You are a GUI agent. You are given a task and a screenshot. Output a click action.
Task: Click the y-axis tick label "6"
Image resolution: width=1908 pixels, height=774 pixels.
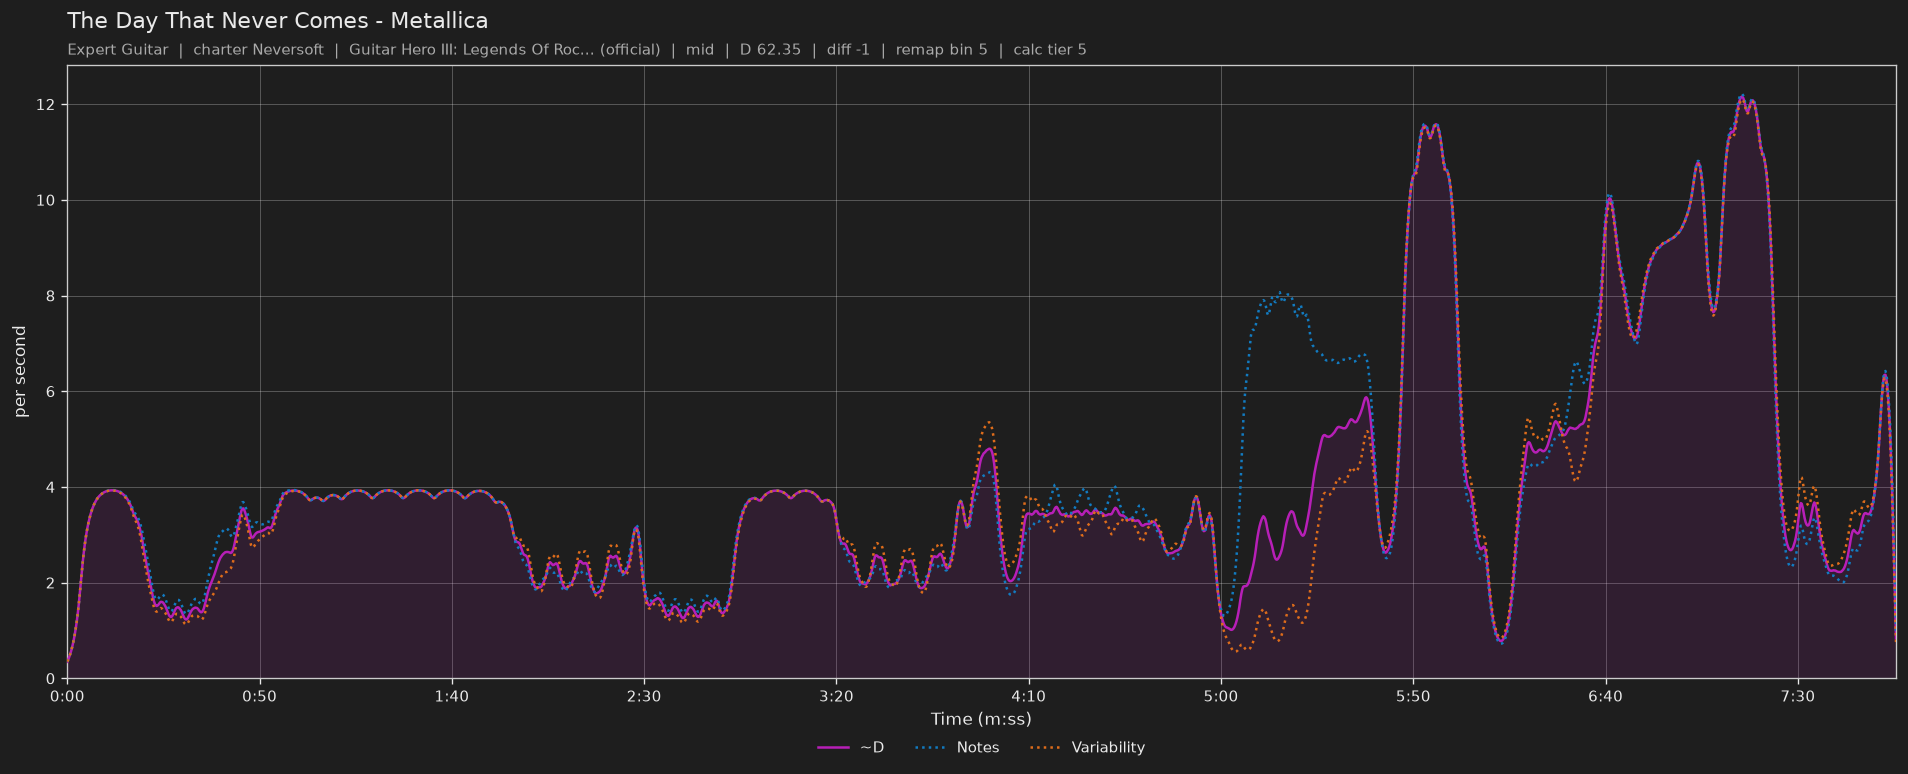pyautogui.click(x=53, y=392)
